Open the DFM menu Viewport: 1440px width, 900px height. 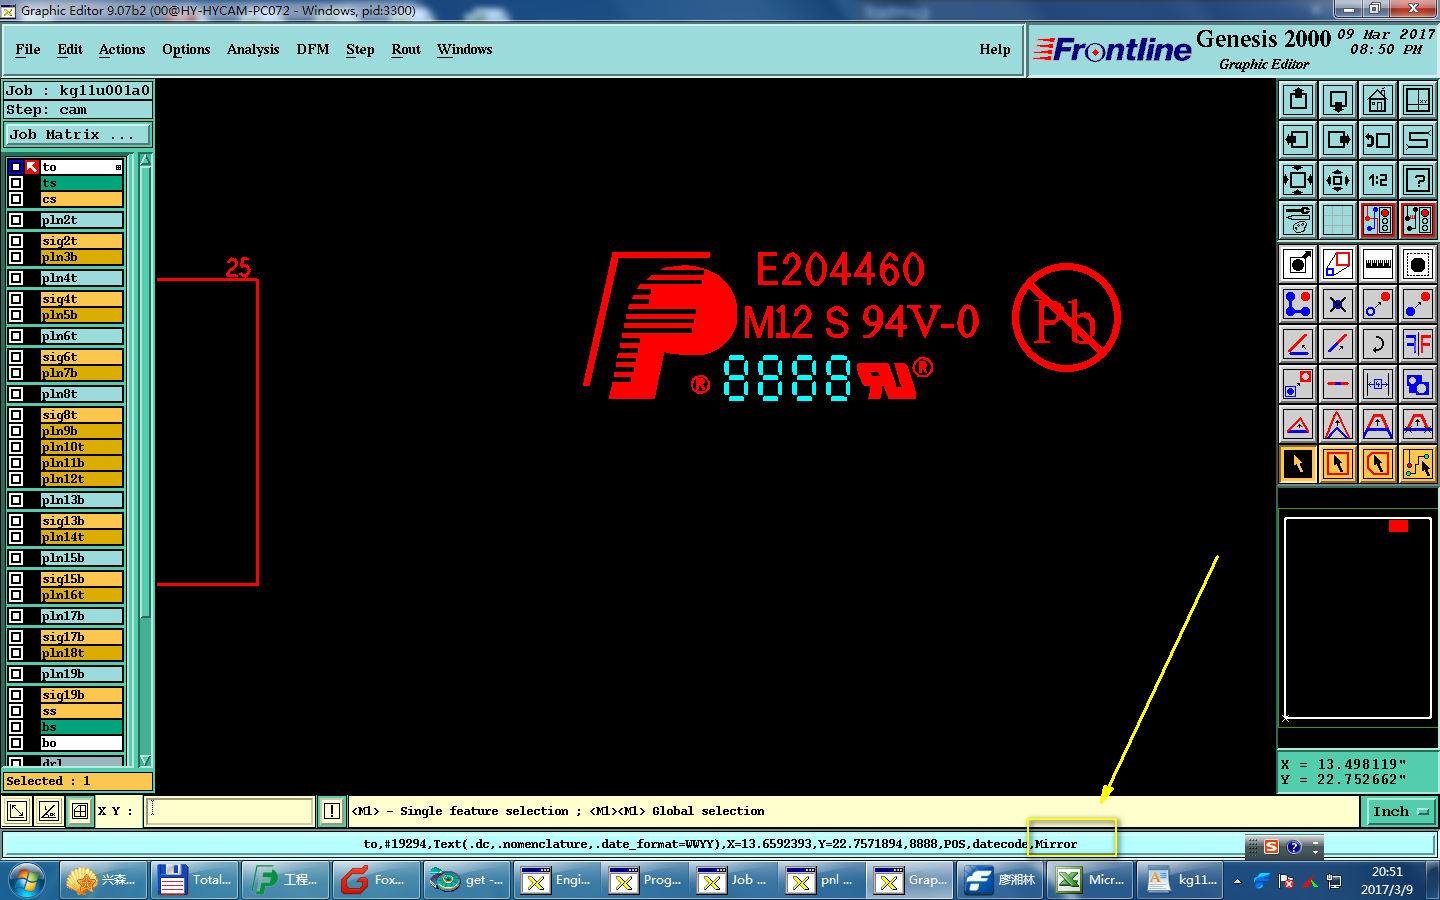click(x=313, y=49)
